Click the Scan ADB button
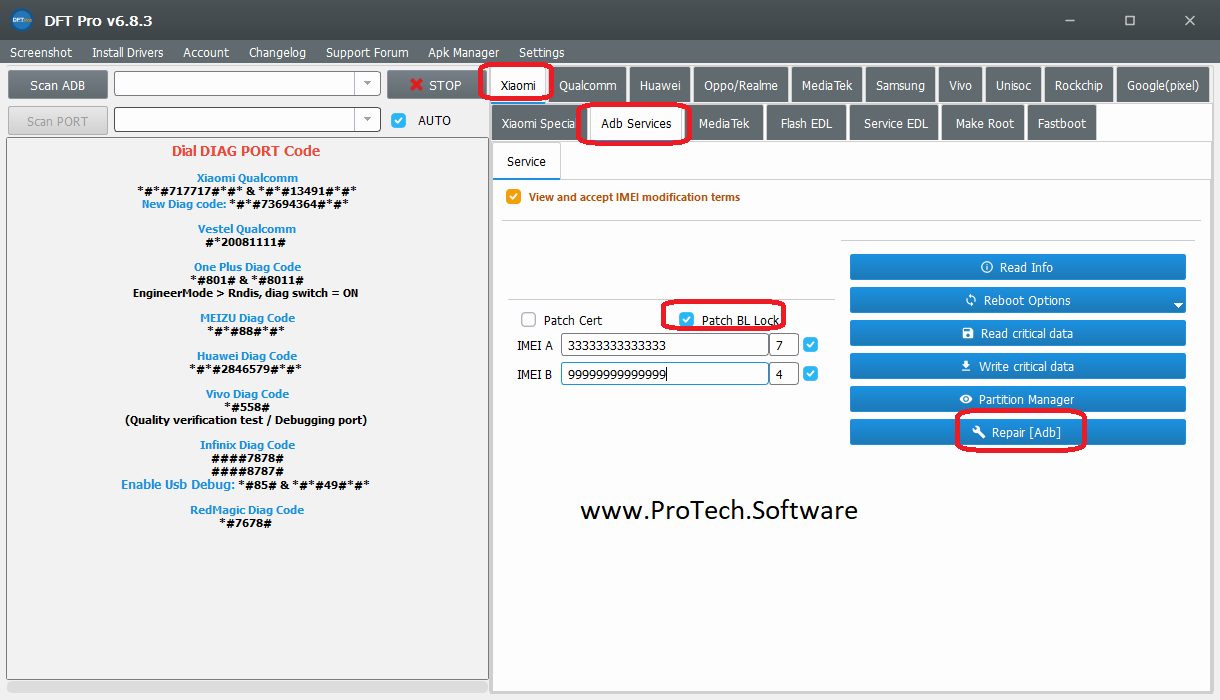The width and height of the screenshot is (1220, 700). (58, 85)
